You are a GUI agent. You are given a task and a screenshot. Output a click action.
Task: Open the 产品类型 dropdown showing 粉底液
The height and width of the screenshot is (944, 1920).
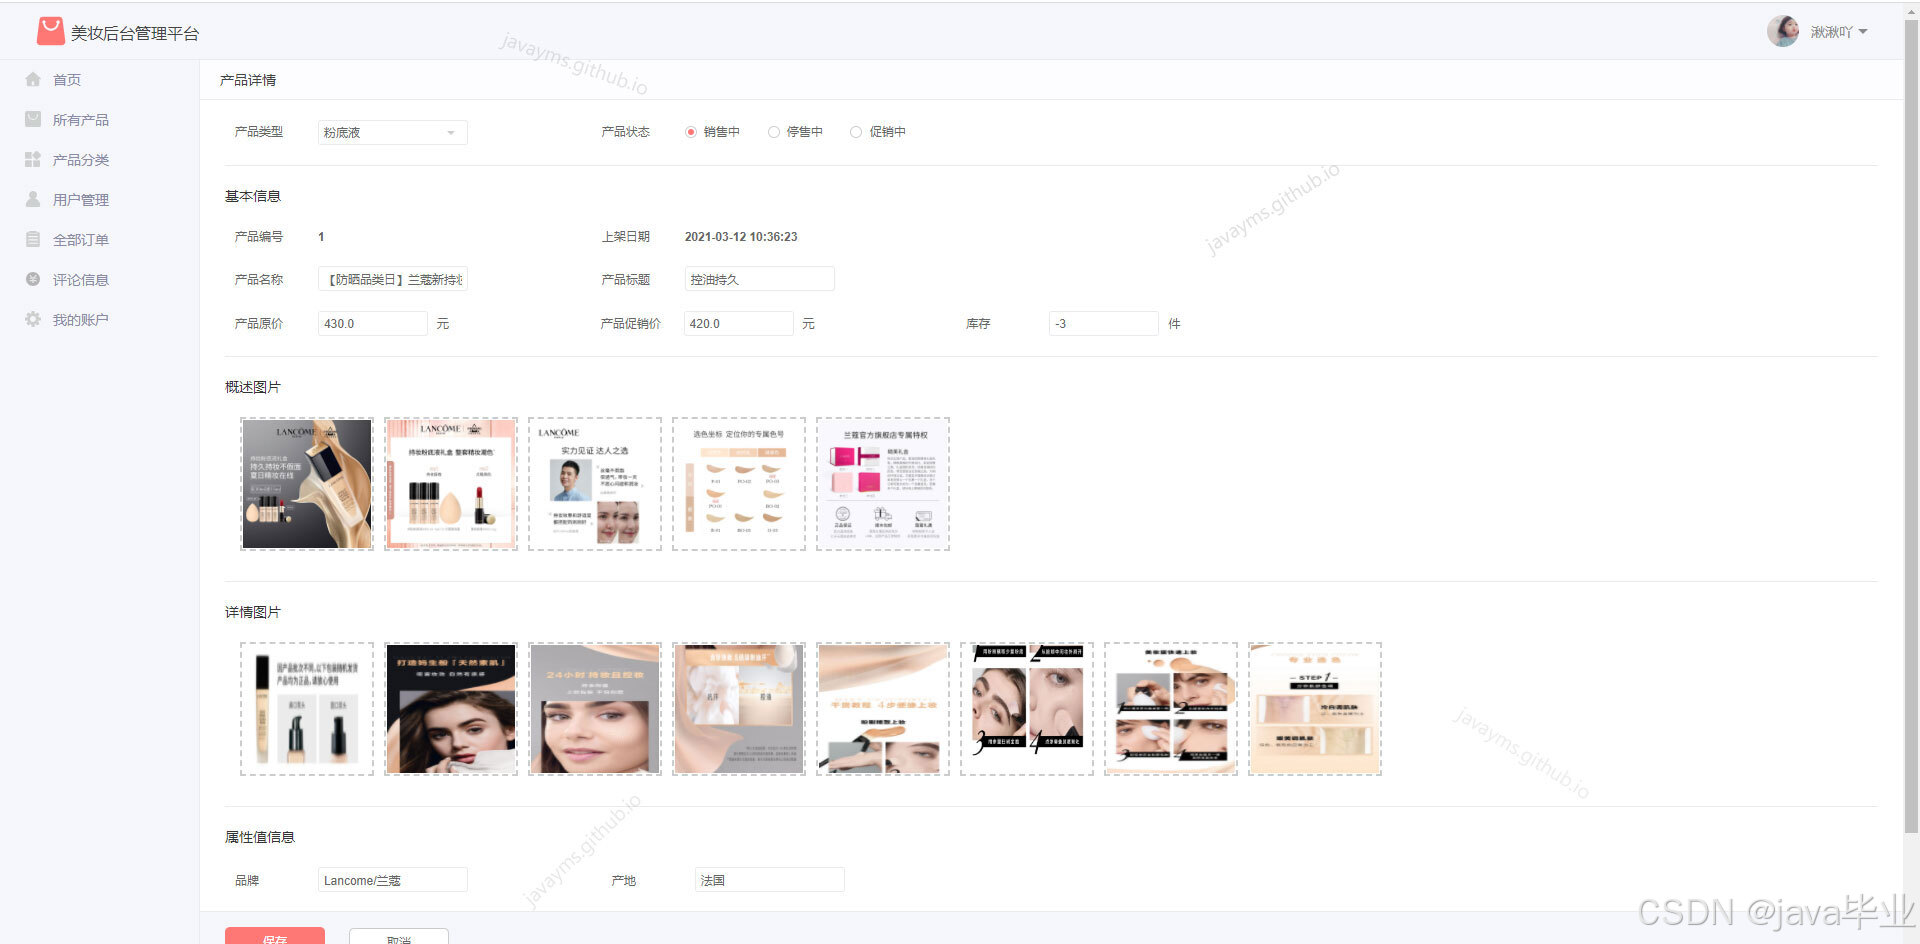tap(392, 132)
